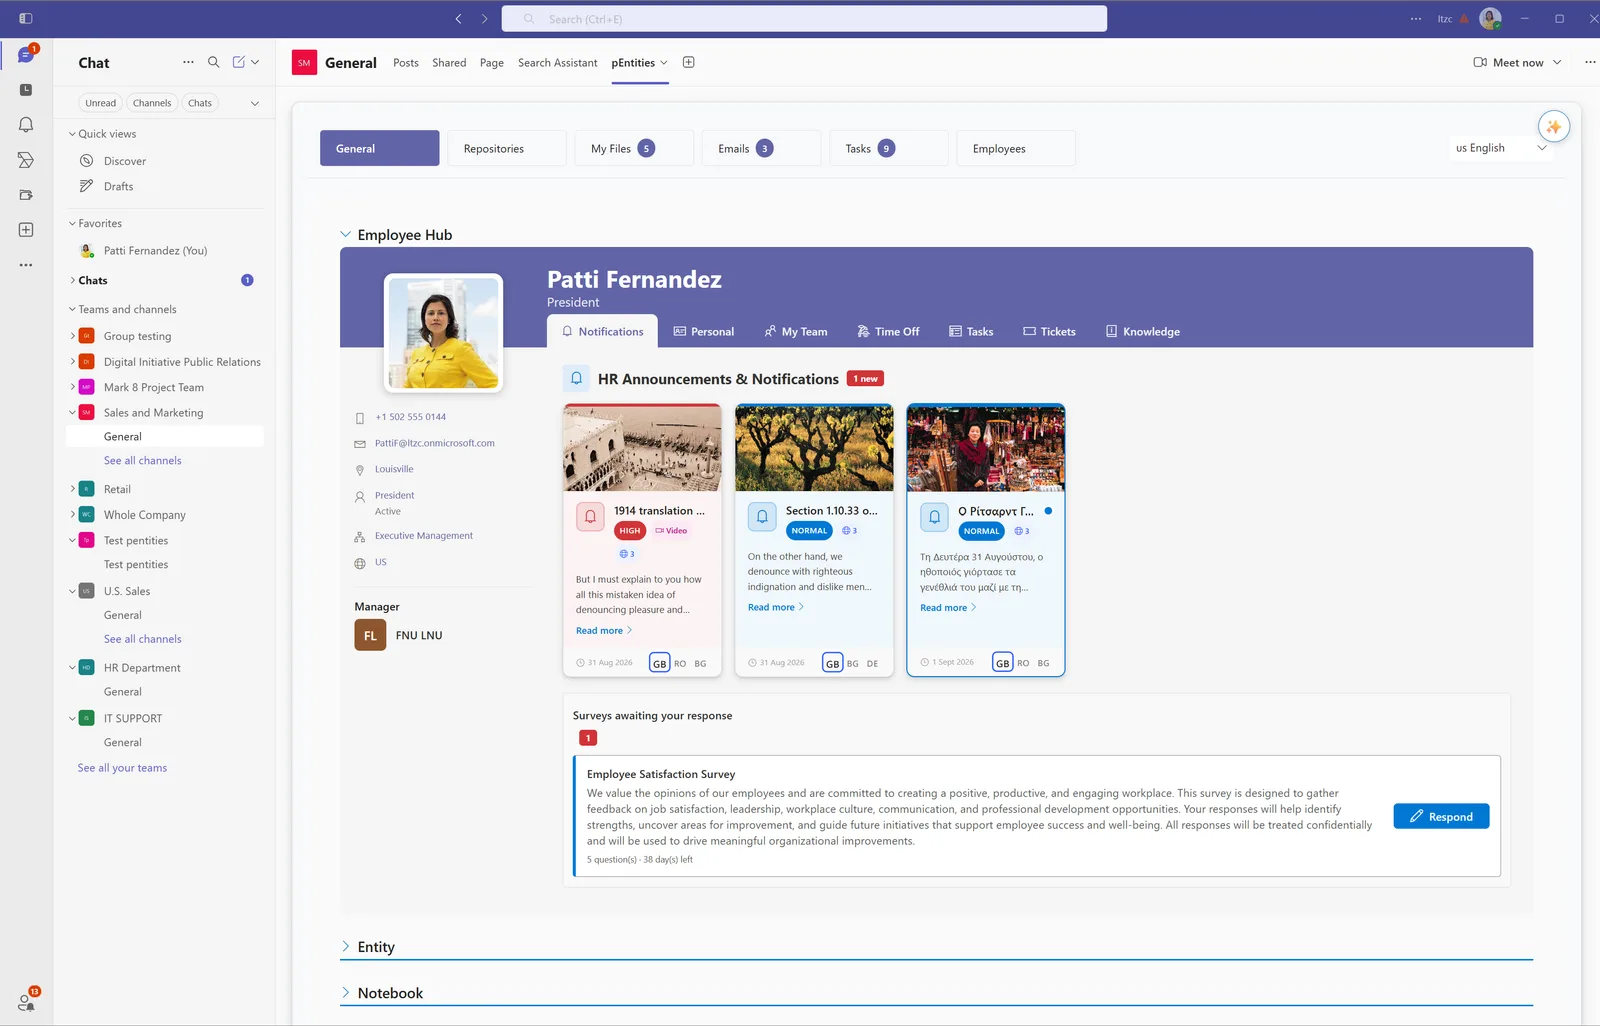1600x1026 pixels.
Task: Expand the Notebook section
Action: click(346, 992)
